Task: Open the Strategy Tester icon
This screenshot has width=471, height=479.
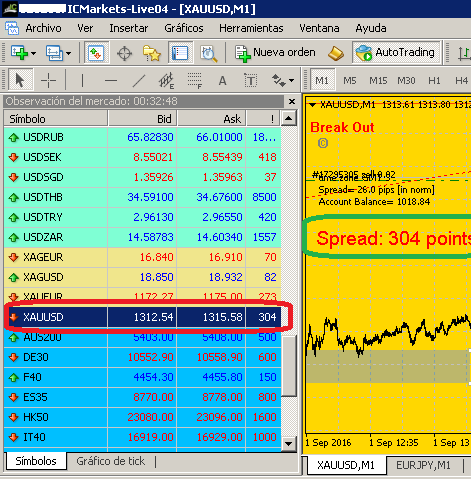Action: point(209,53)
